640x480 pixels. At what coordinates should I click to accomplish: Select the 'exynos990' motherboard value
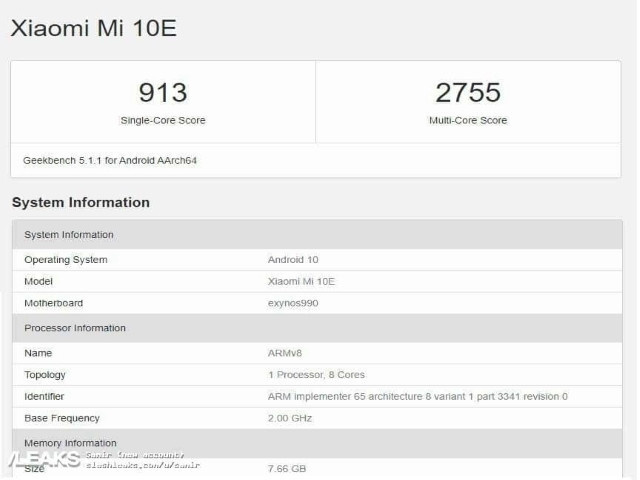click(293, 303)
